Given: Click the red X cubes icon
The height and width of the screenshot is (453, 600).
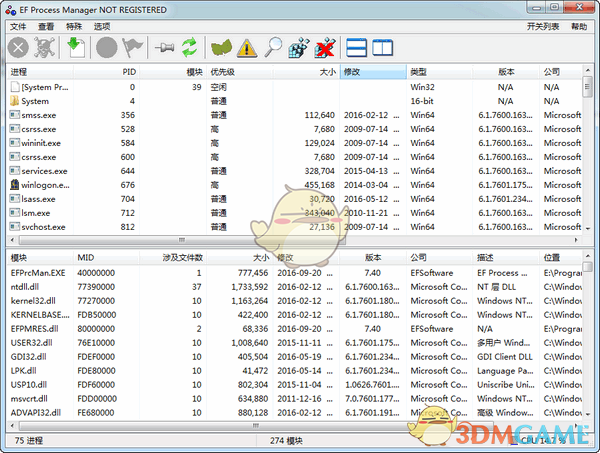Looking at the screenshot, I should tap(325, 48).
